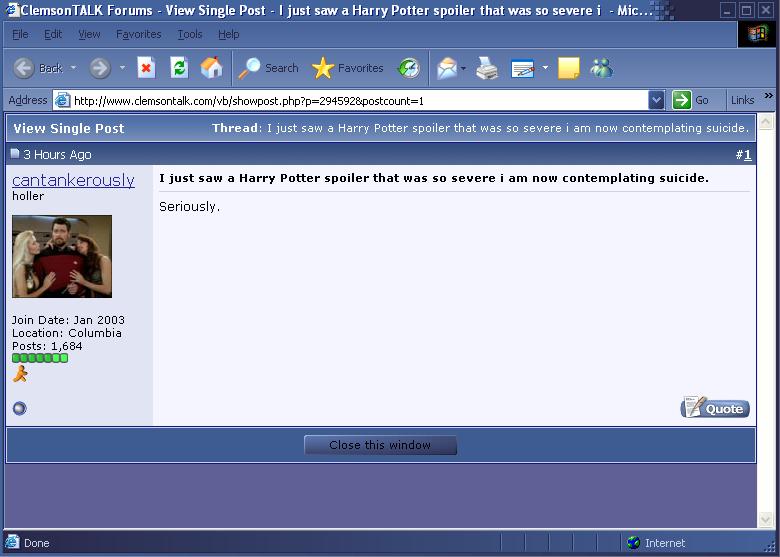The height and width of the screenshot is (557, 780).
Task: Click the scrollbar down arrow
Action: point(766,519)
